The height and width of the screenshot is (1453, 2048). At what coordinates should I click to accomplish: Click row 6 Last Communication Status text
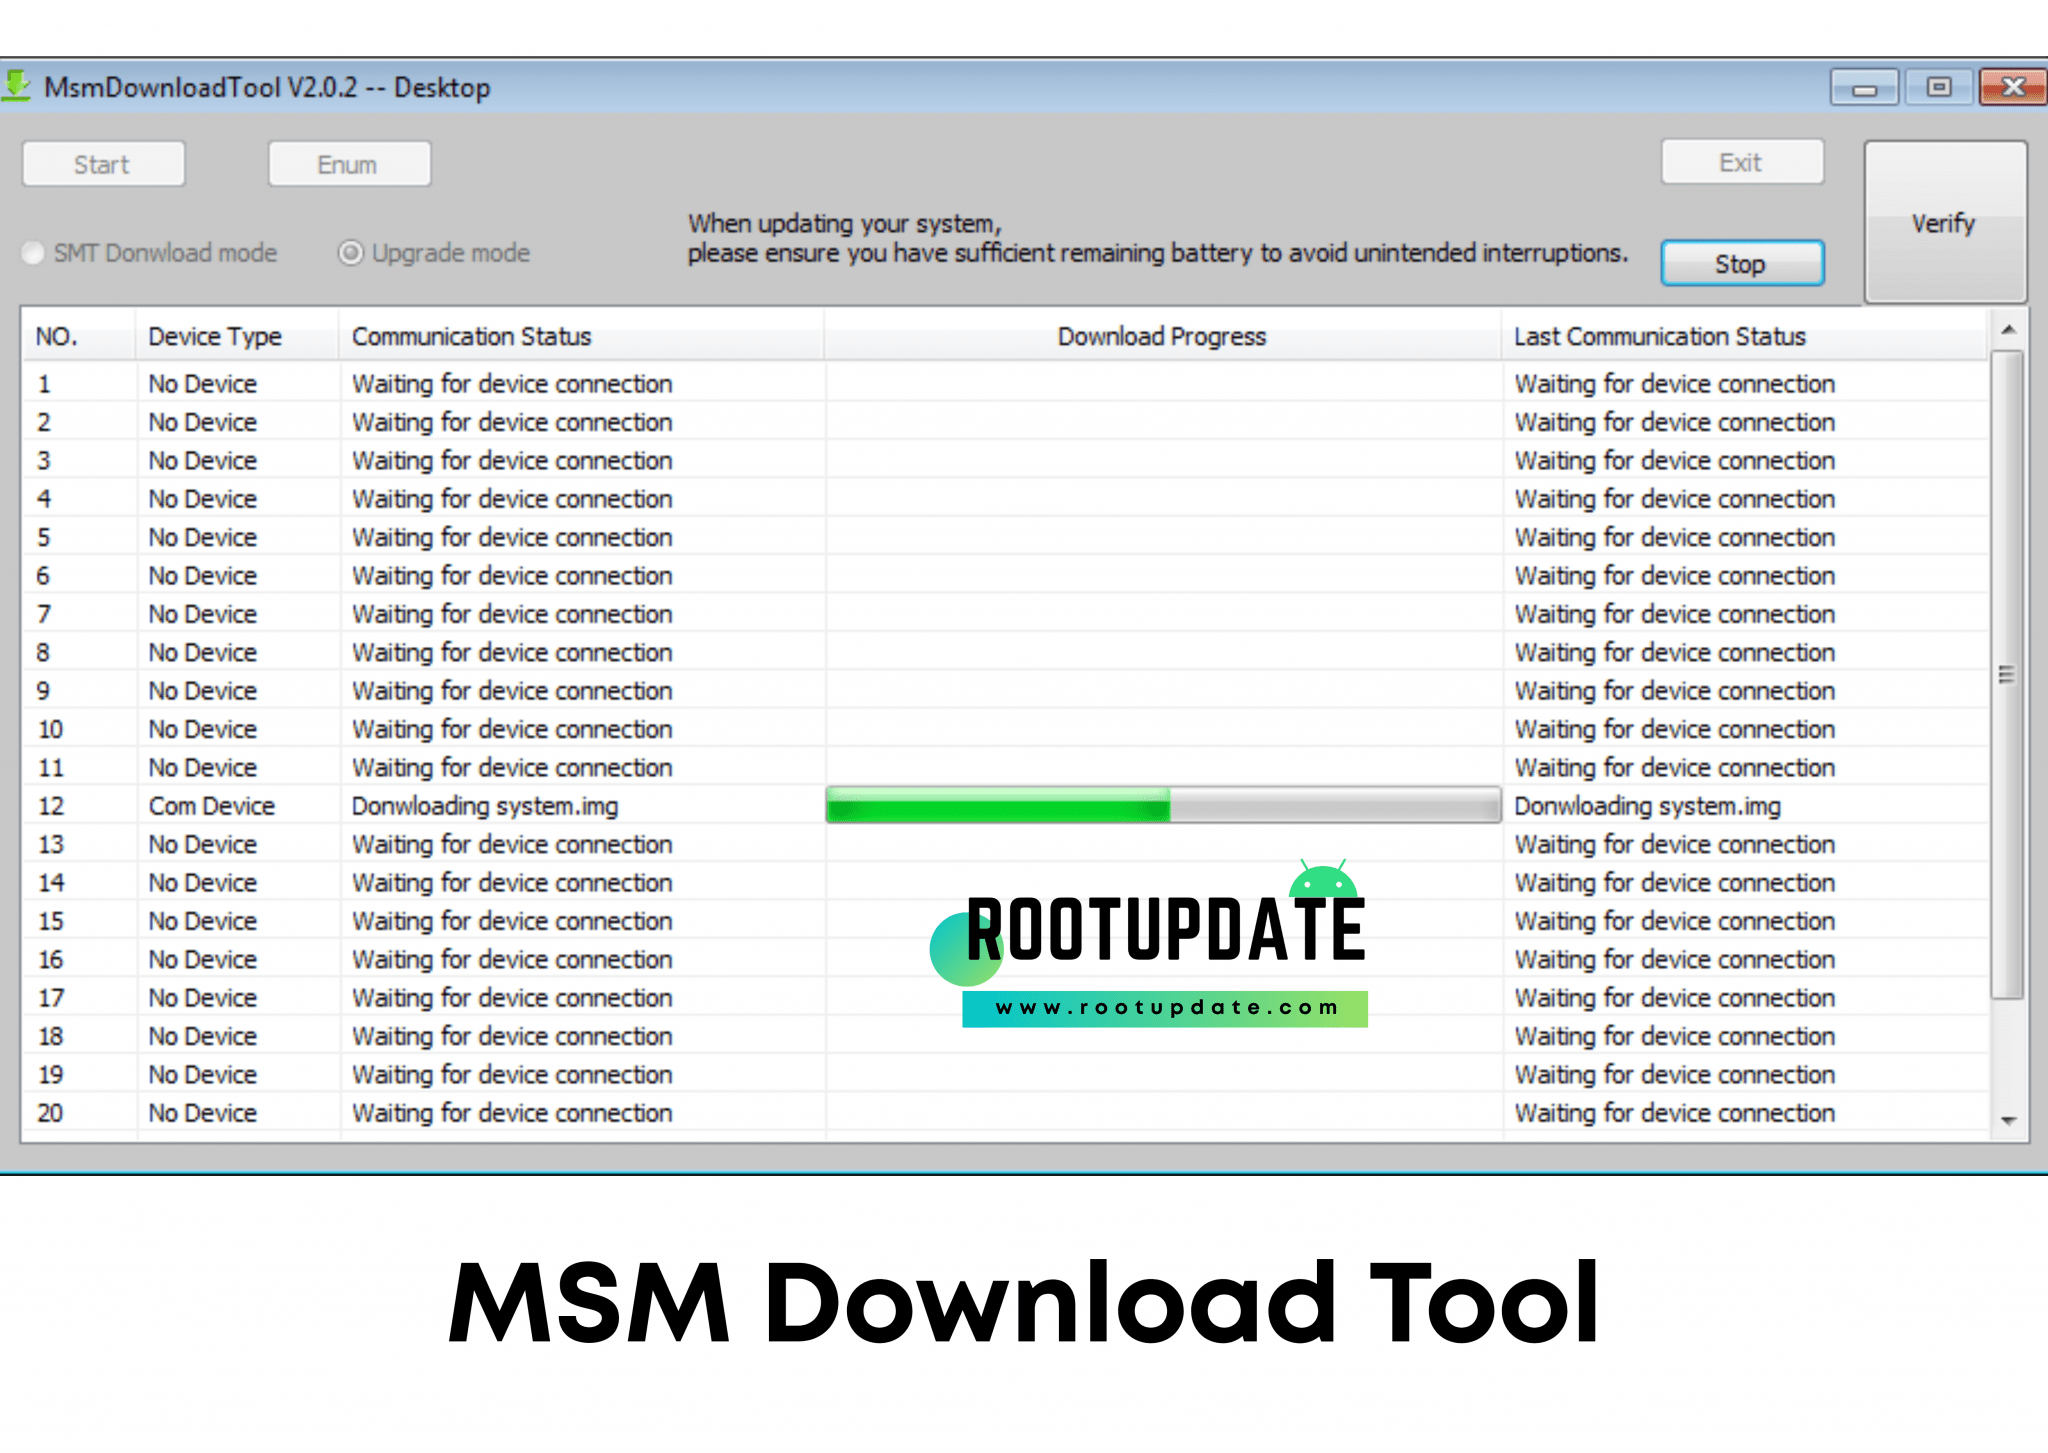click(x=1675, y=576)
